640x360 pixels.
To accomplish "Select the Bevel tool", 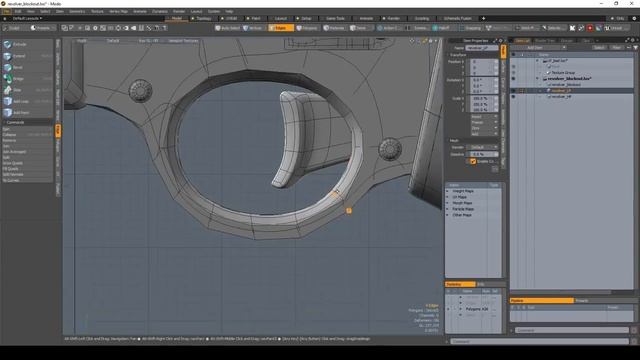I will click(27, 67).
